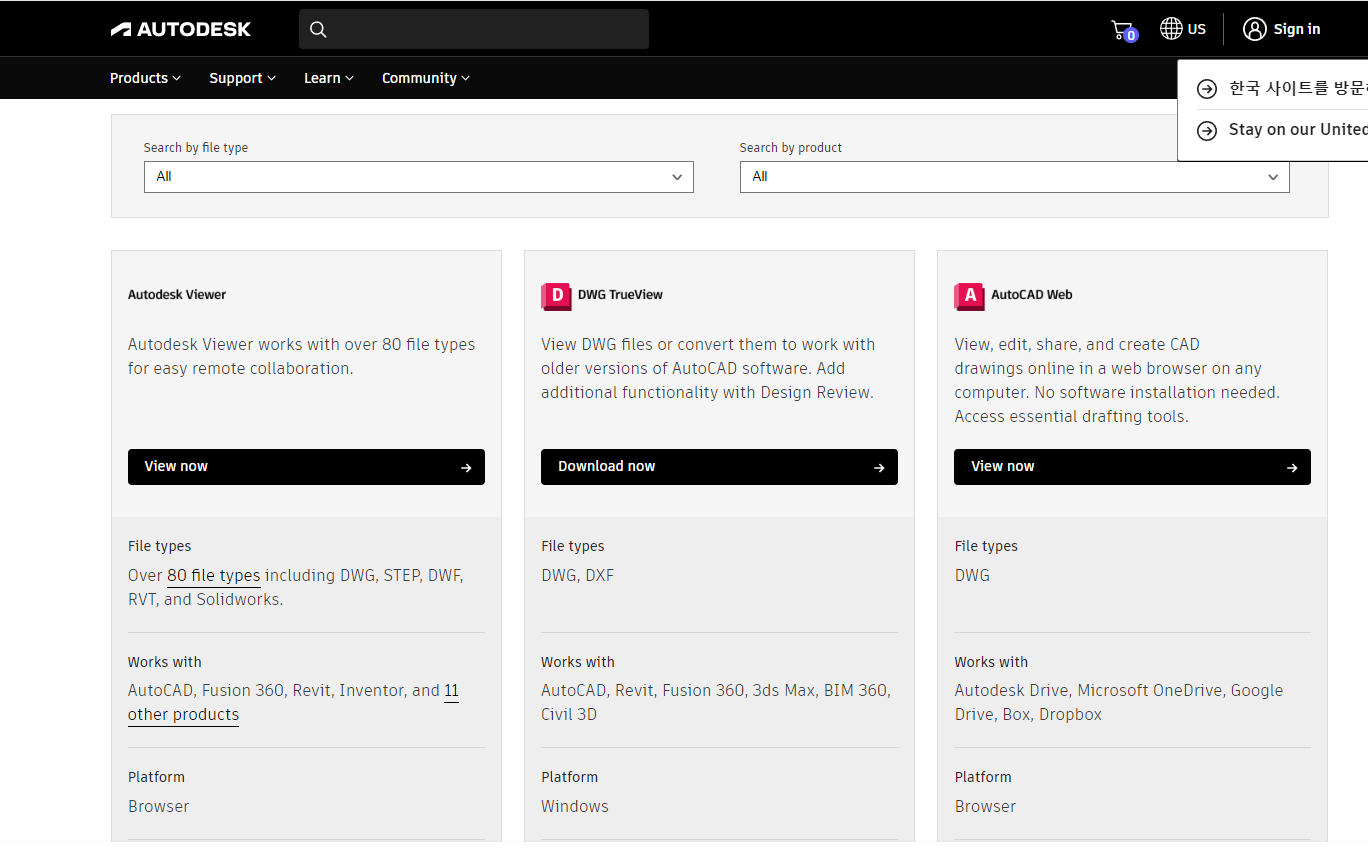Click View now for Autodesk Viewer
This screenshot has height=850, width=1368.
(x=306, y=467)
